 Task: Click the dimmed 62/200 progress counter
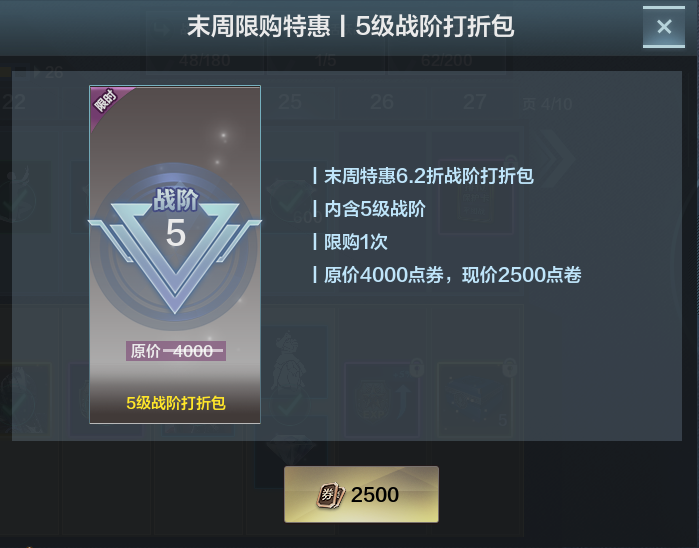(x=446, y=60)
